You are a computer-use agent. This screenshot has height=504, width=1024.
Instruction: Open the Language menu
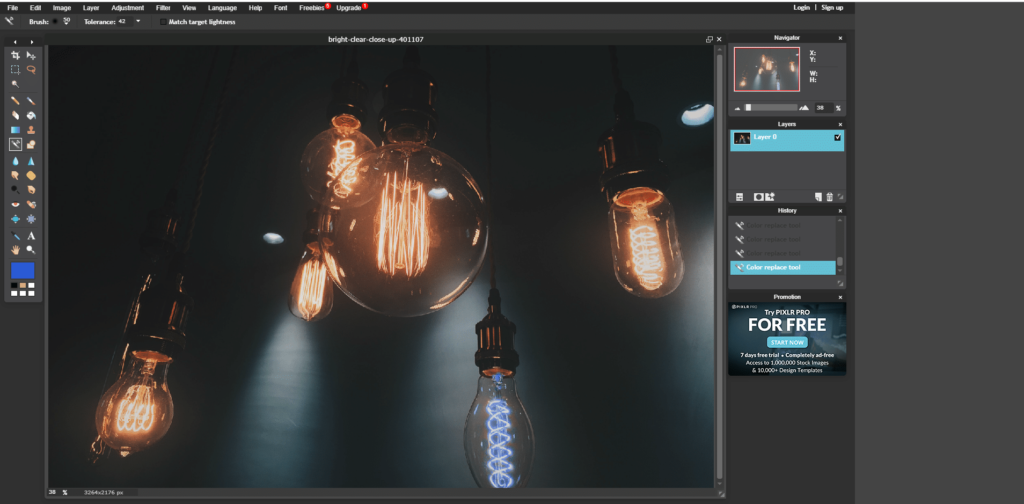point(223,8)
